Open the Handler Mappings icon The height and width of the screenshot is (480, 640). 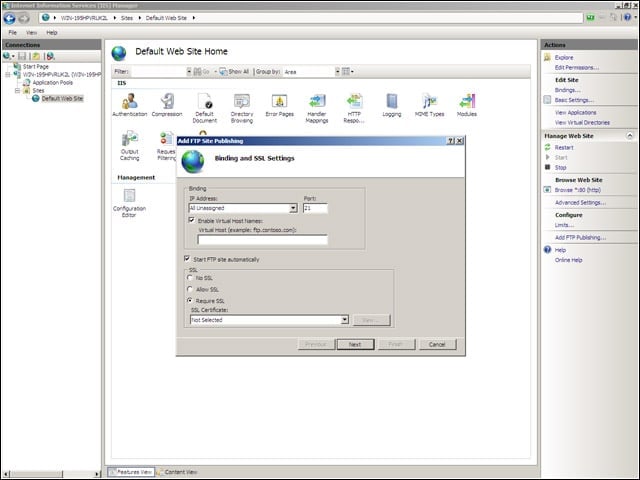pyautogui.click(x=317, y=108)
